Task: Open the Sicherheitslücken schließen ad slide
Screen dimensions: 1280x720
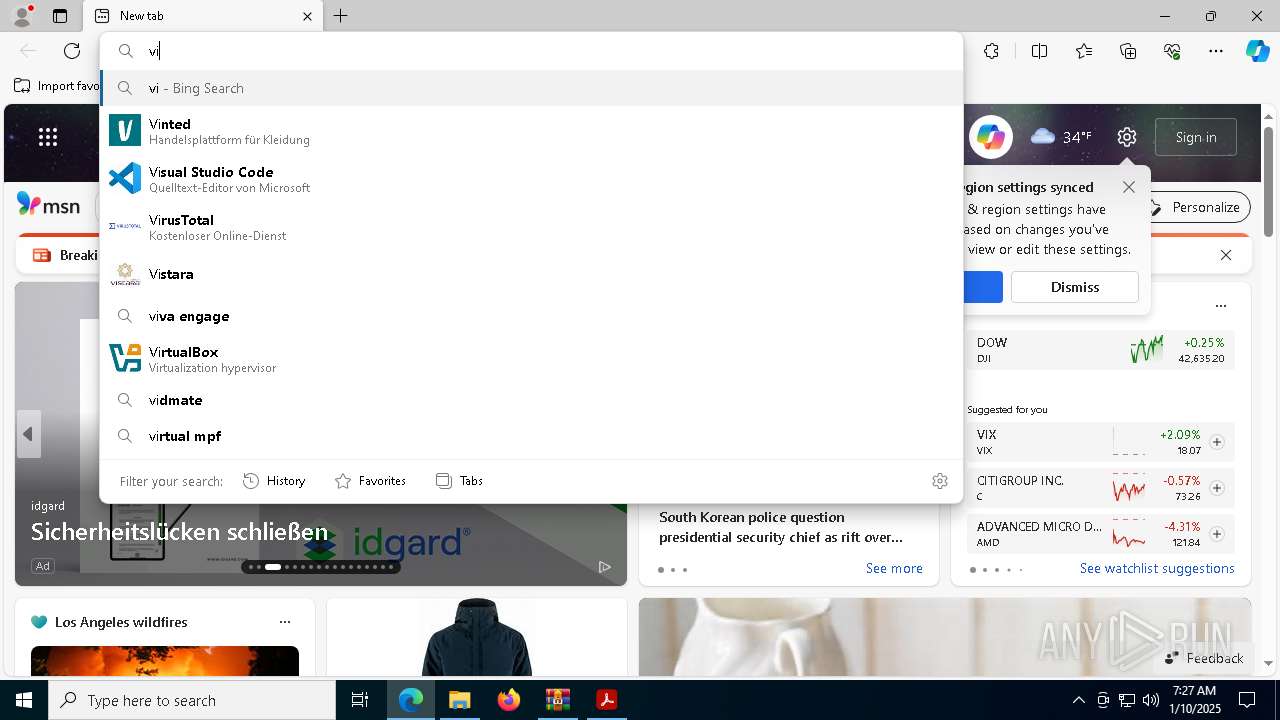Action: pos(179,531)
